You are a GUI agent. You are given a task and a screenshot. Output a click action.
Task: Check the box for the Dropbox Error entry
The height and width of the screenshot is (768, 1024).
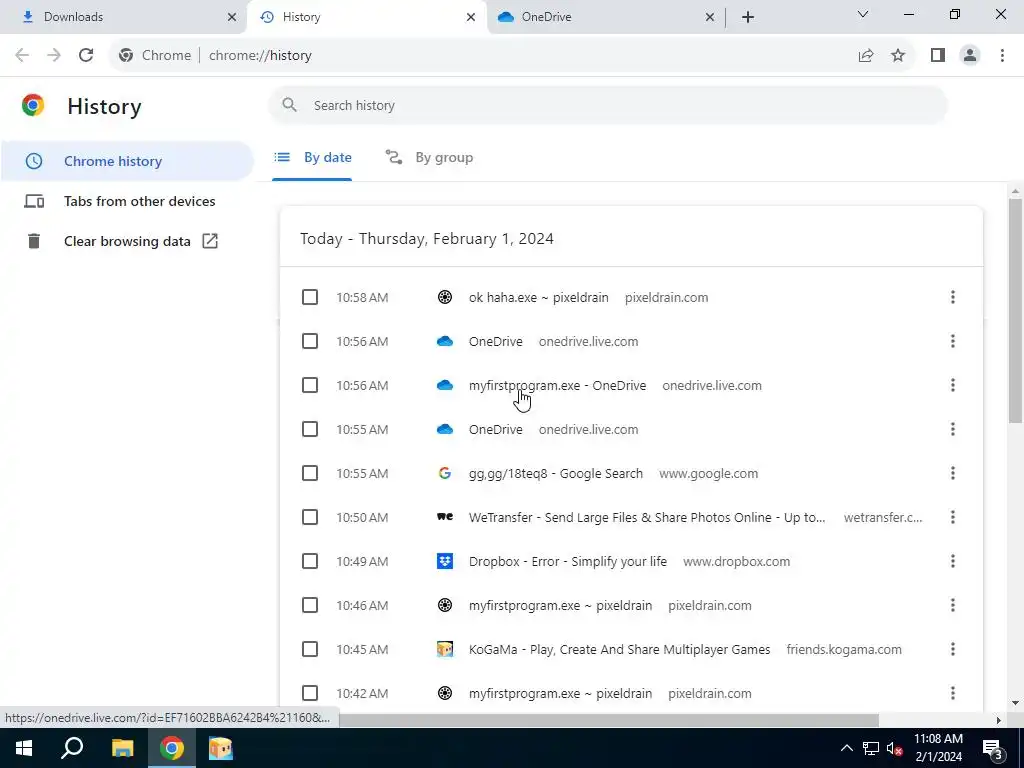click(310, 561)
